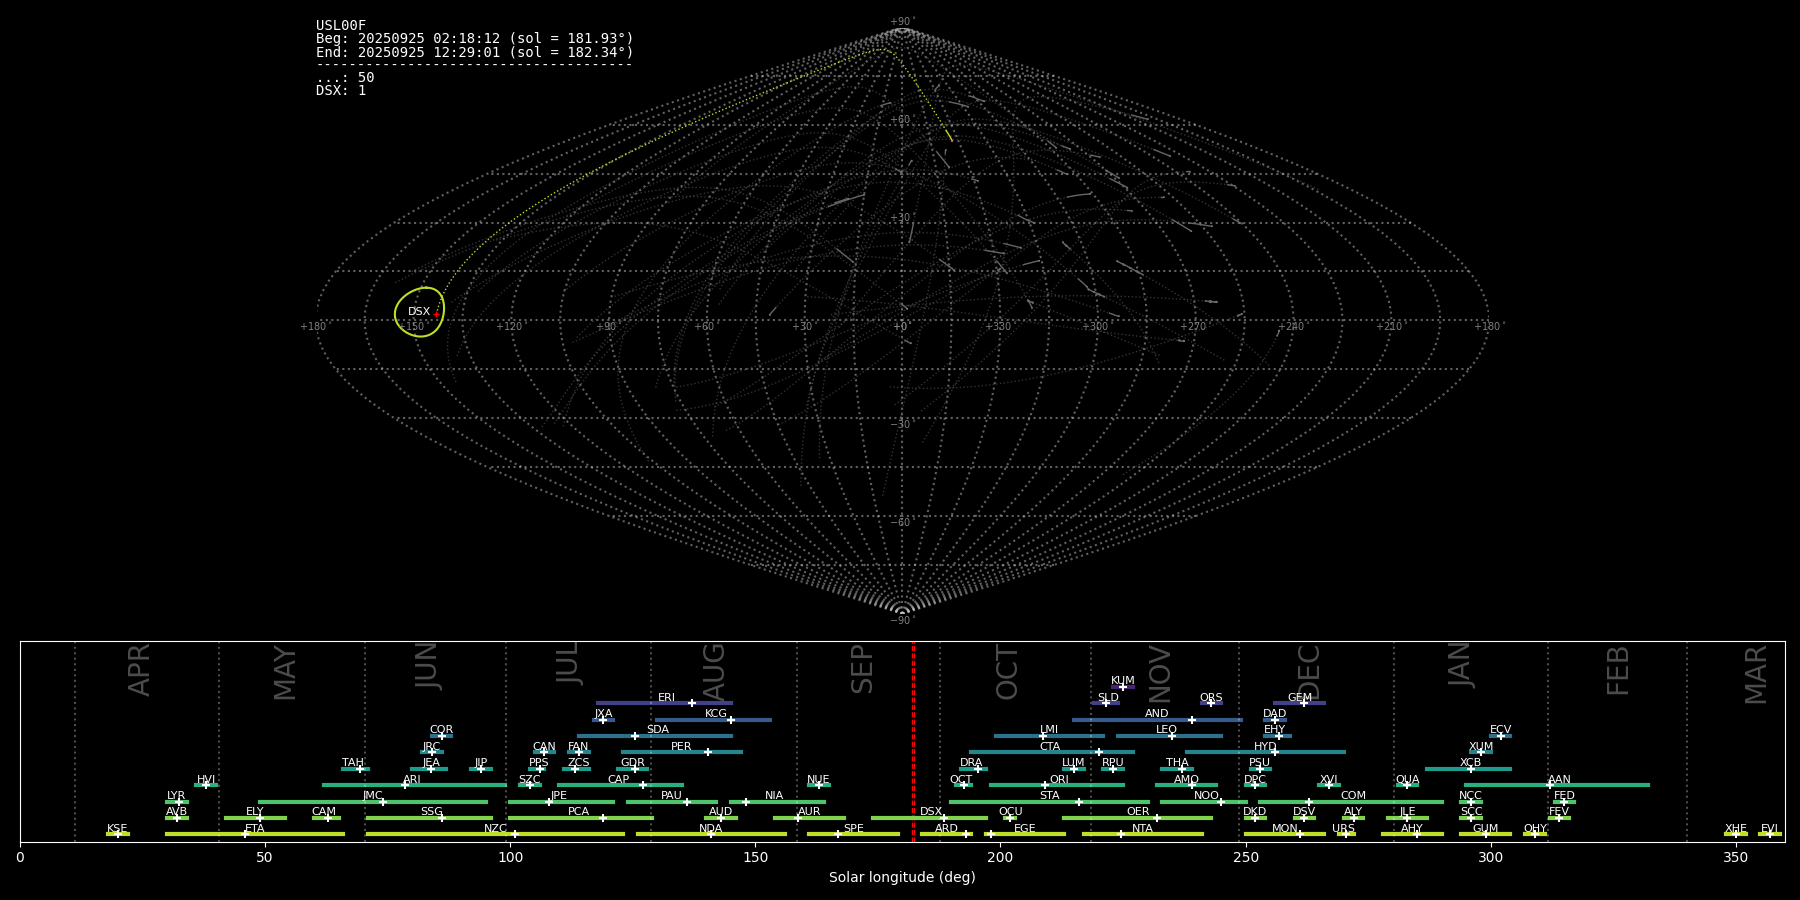Select the KUM shower label
Screen dimensions: 1800x900
point(1123,681)
